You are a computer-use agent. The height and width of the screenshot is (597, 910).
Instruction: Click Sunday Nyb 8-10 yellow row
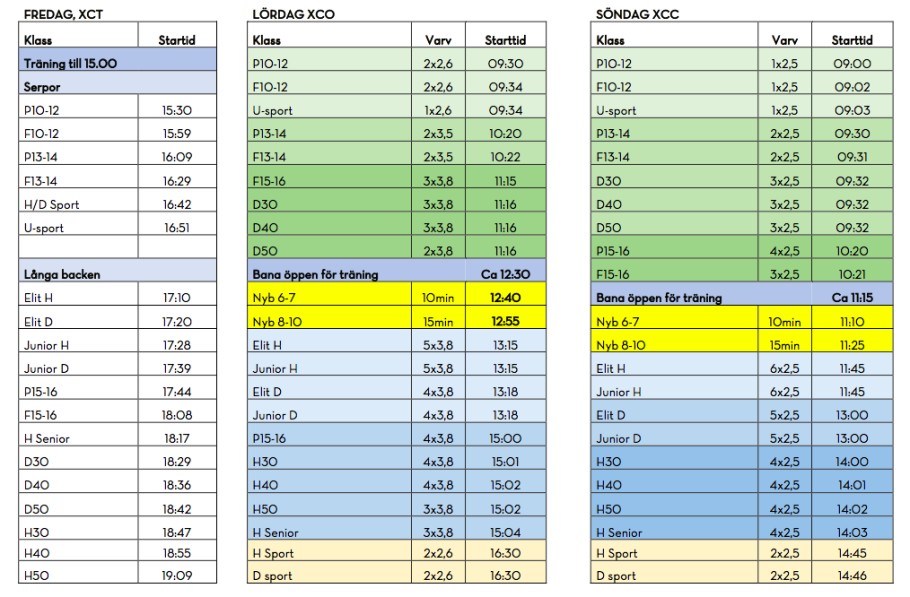pyautogui.click(x=742, y=341)
